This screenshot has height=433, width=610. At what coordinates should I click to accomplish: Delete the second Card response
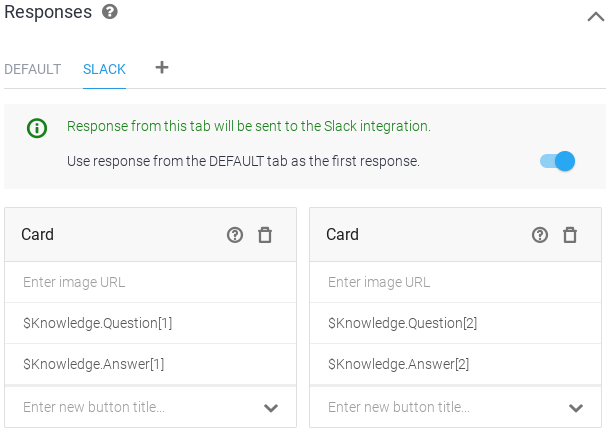point(570,235)
